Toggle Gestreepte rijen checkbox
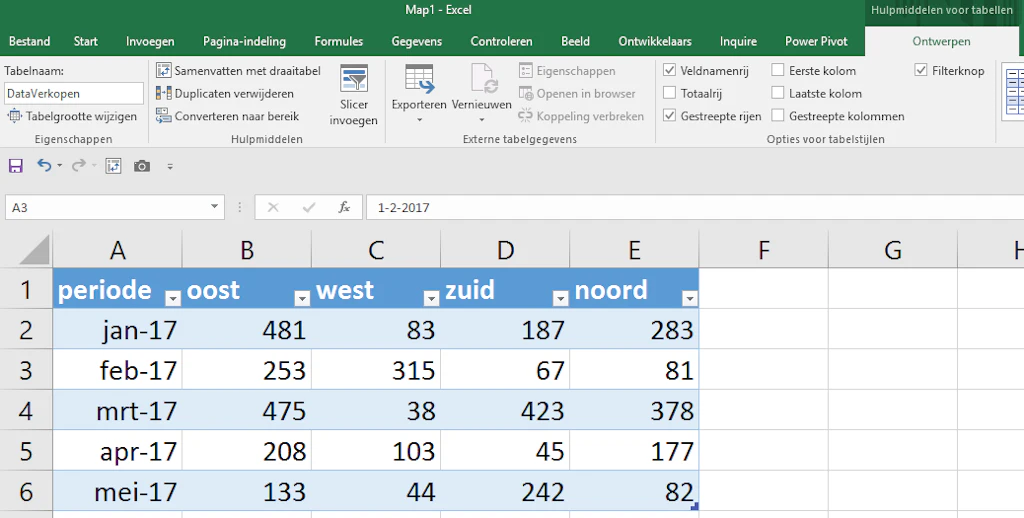Image resolution: width=1024 pixels, height=518 pixels. pos(669,116)
